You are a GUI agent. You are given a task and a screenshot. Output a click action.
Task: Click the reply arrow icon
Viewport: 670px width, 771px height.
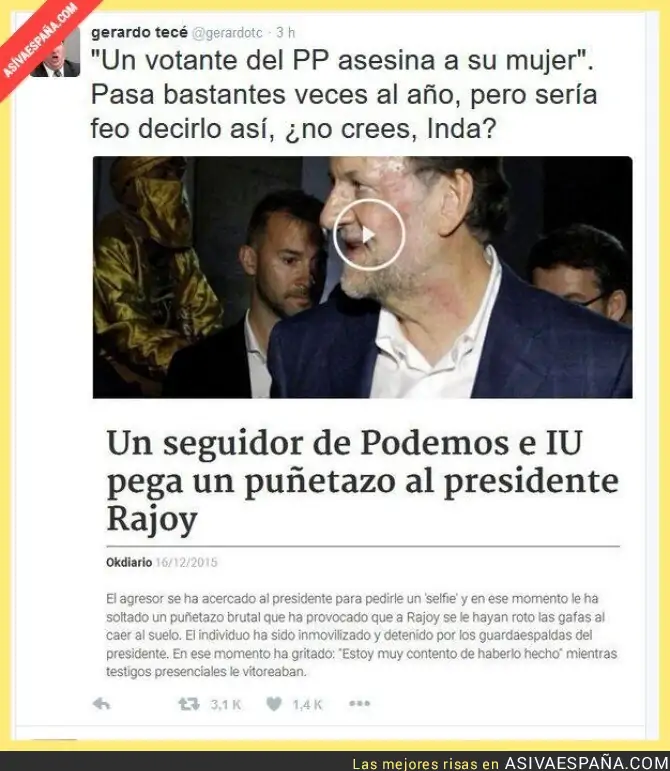click(x=101, y=704)
